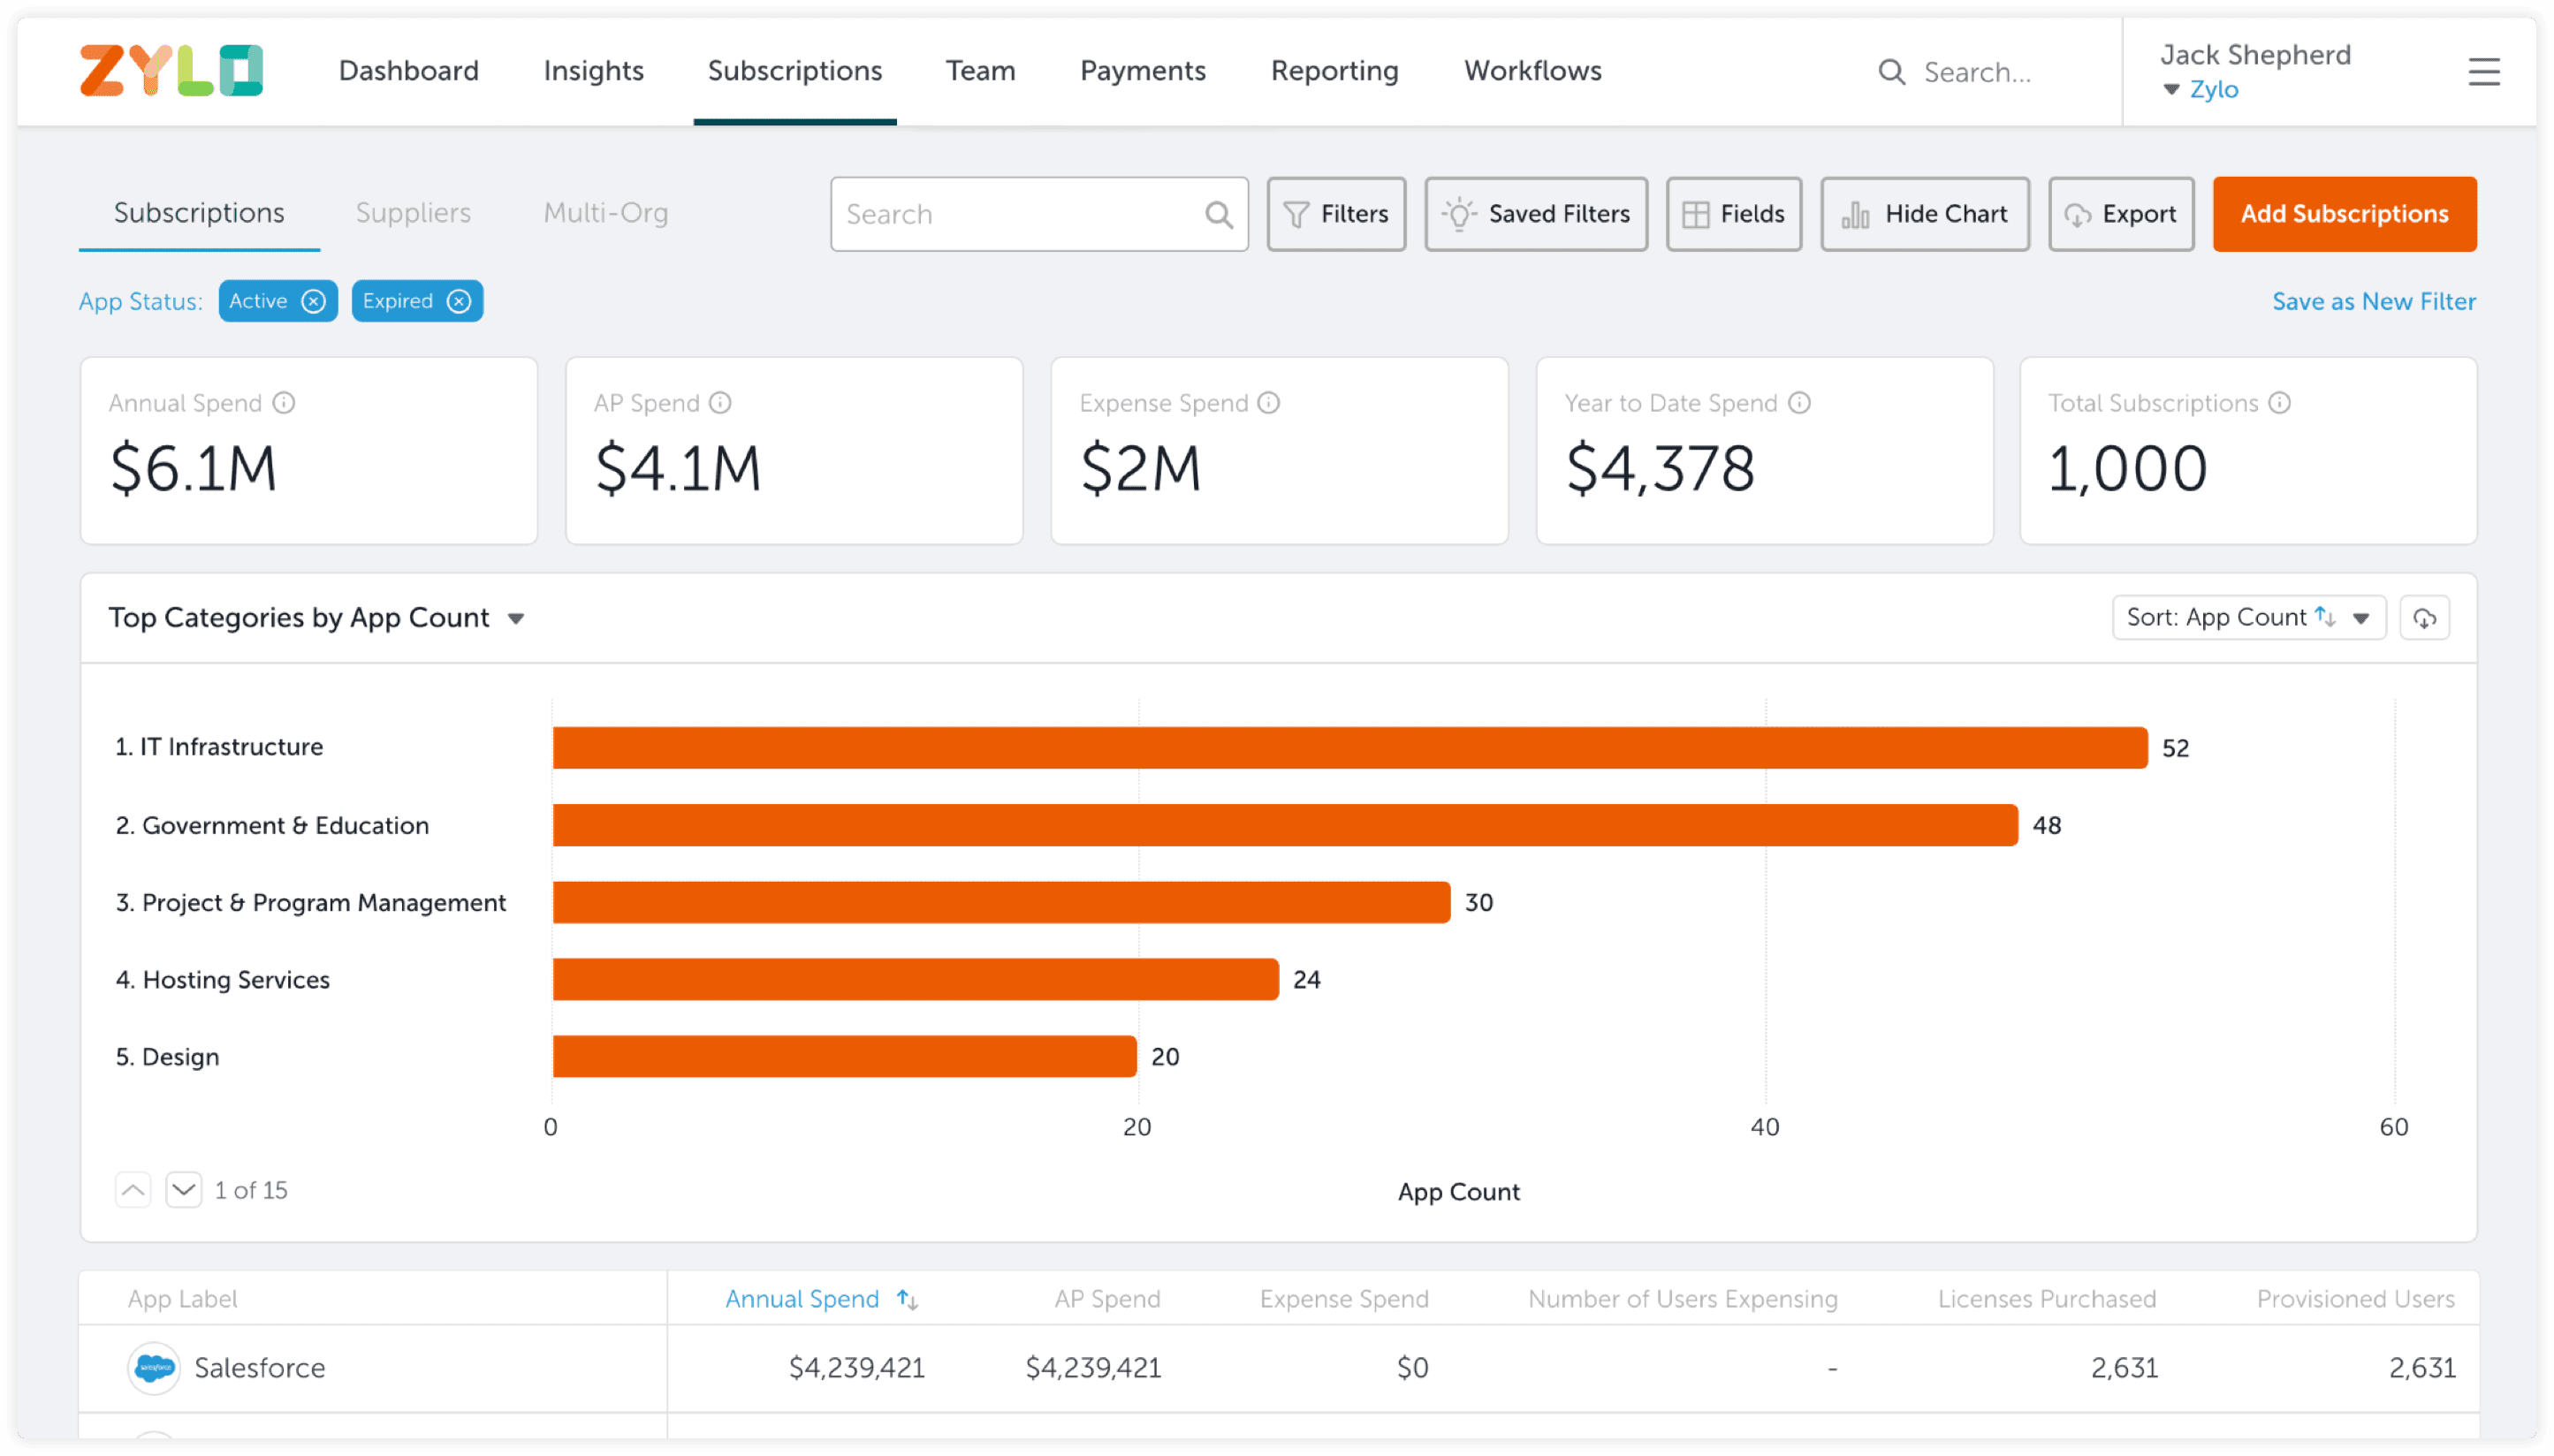Click Total Subscriptions info icon
2554x1456 pixels.
pos(2279,403)
